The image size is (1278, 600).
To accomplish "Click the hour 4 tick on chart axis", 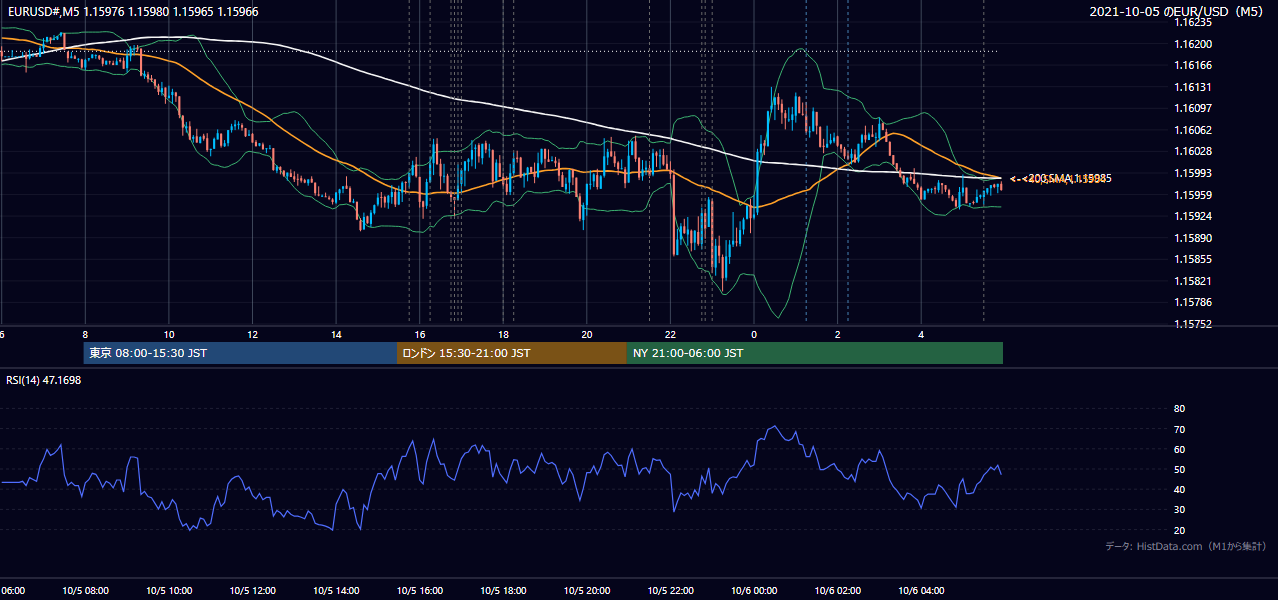I will pyautogui.click(x=921, y=334).
